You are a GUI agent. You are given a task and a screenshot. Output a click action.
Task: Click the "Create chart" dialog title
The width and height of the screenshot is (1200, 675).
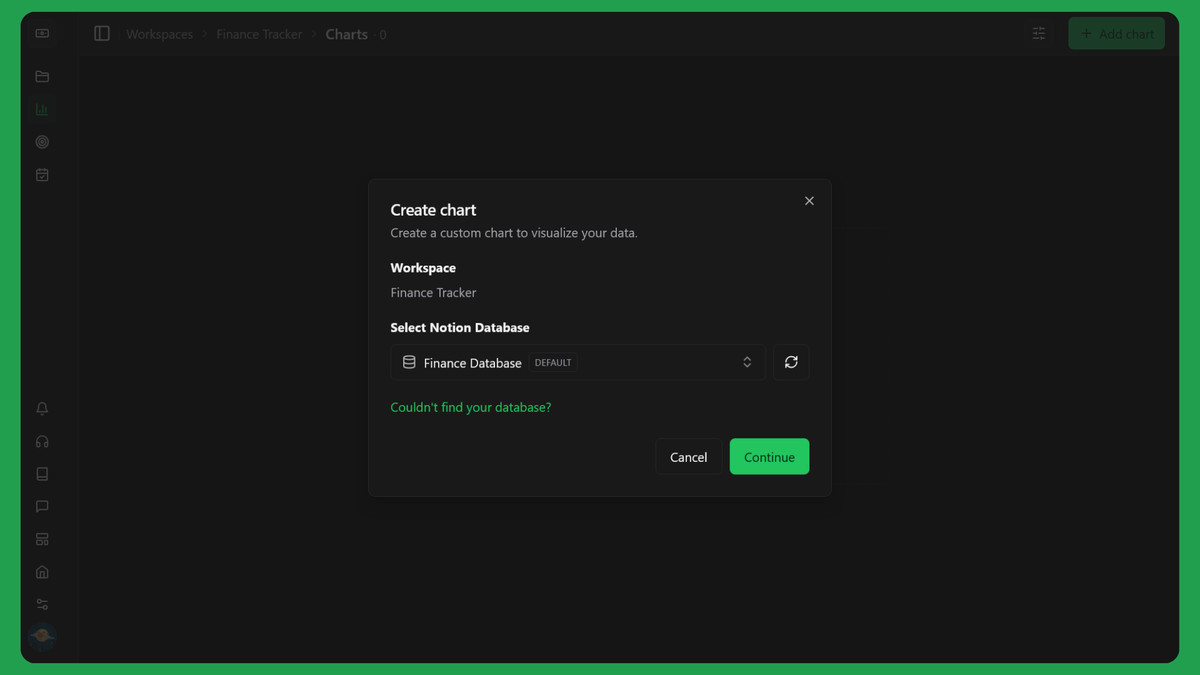click(x=433, y=210)
